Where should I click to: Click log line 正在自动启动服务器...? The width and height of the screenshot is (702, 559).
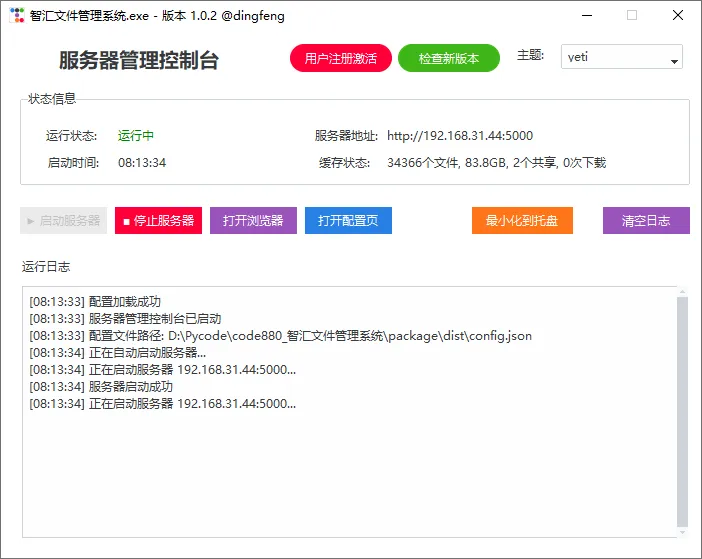pos(117,353)
